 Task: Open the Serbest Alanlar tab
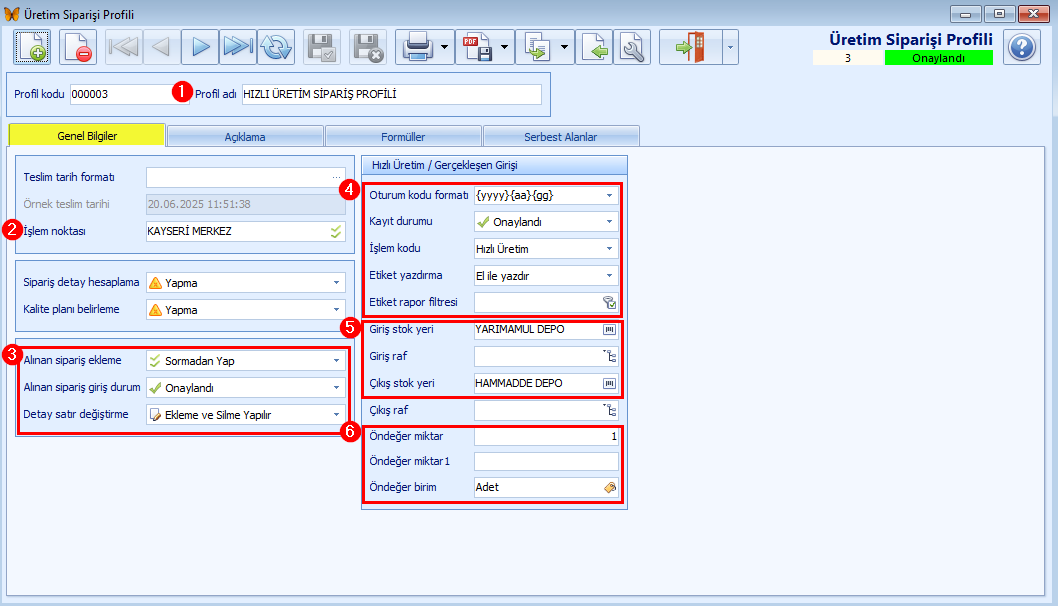coord(561,136)
